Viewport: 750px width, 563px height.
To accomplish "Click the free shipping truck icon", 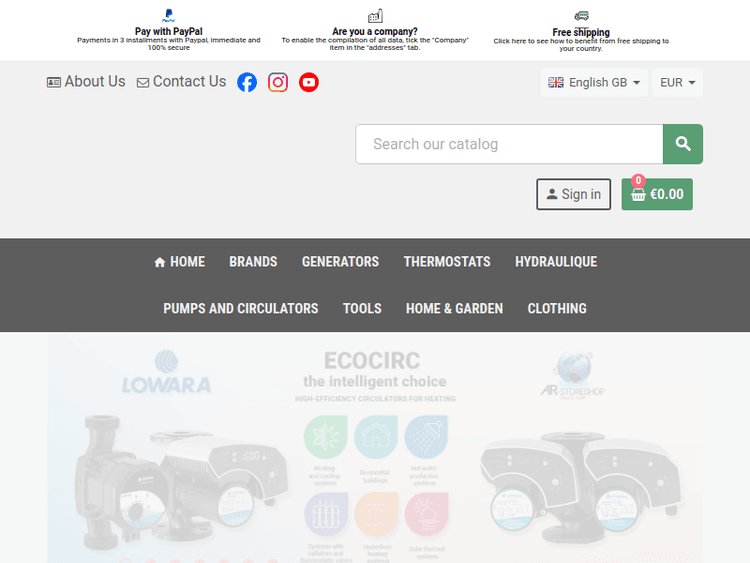I will 581,16.
